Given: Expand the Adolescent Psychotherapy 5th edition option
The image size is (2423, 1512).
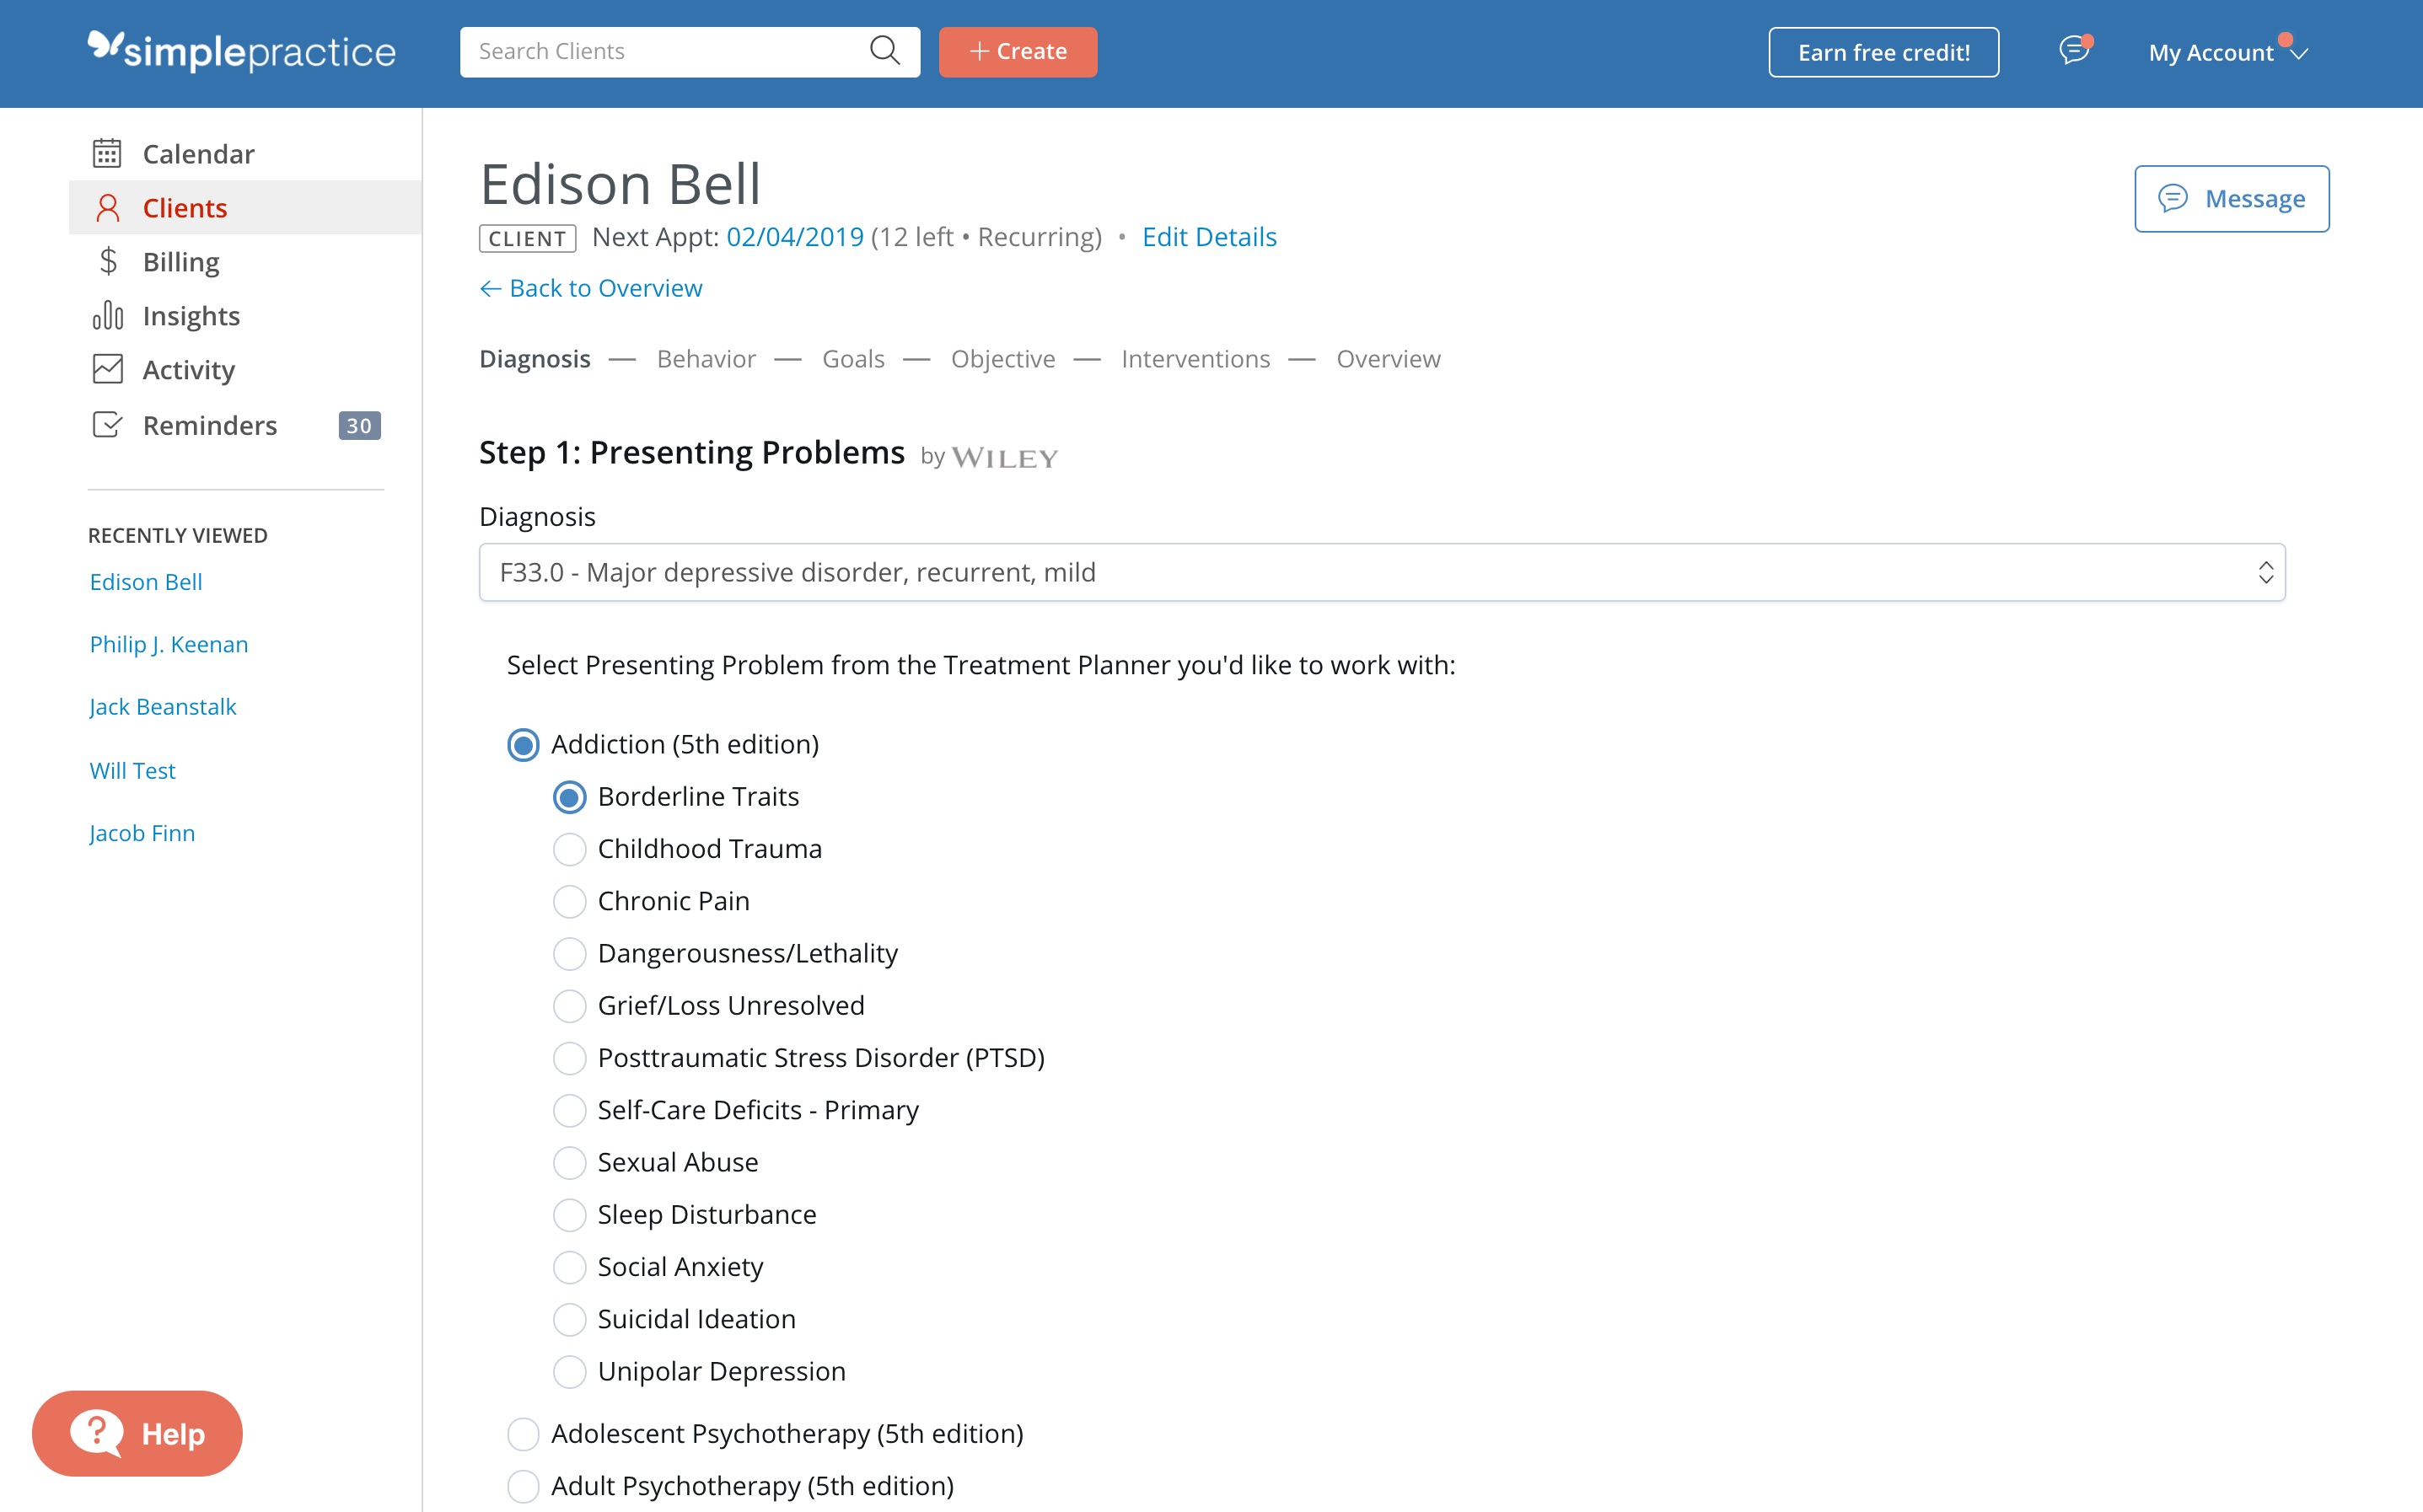Looking at the screenshot, I should [524, 1434].
